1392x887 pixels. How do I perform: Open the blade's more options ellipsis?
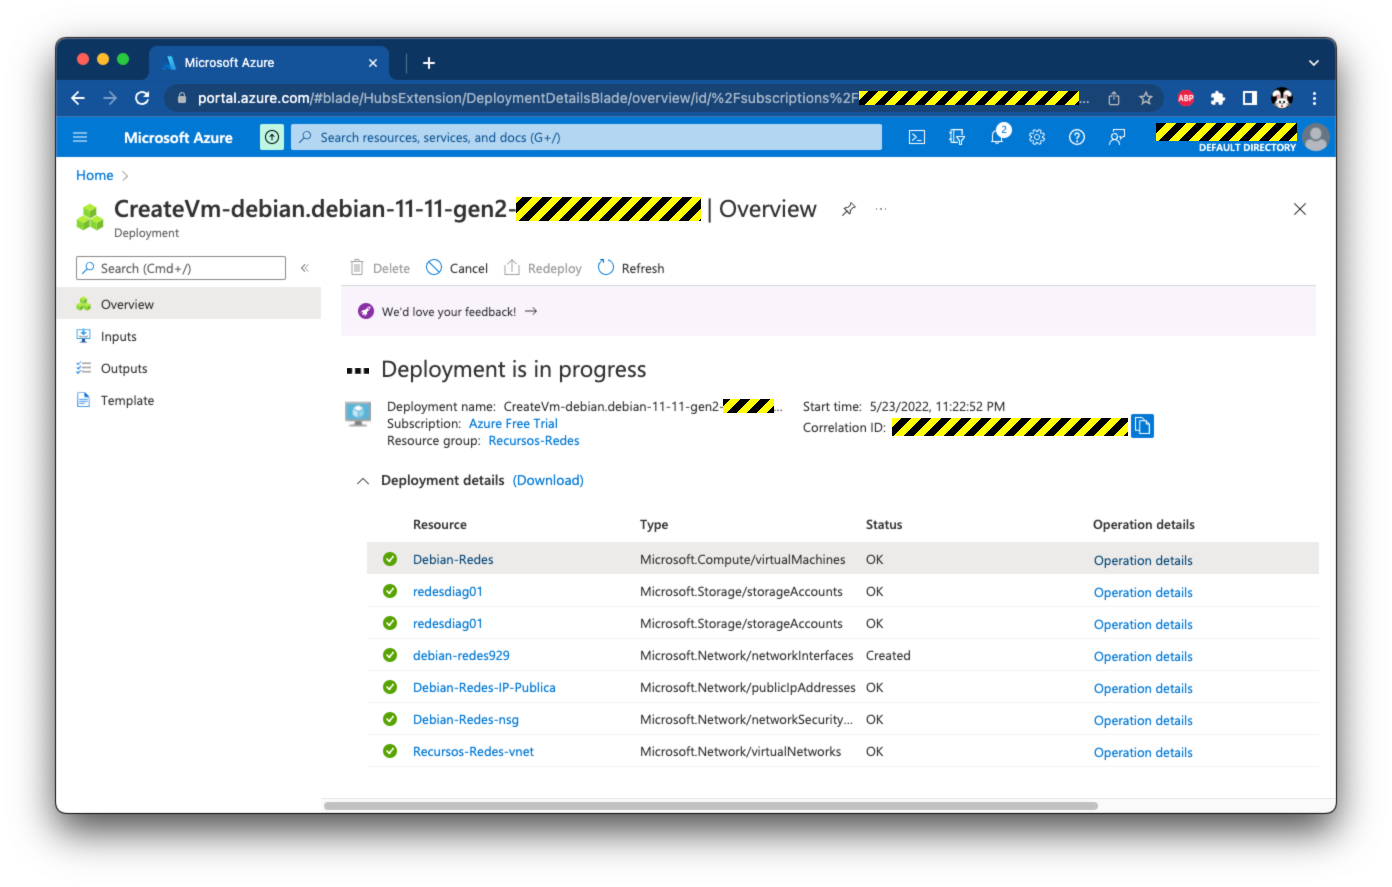pyautogui.click(x=881, y=210)
